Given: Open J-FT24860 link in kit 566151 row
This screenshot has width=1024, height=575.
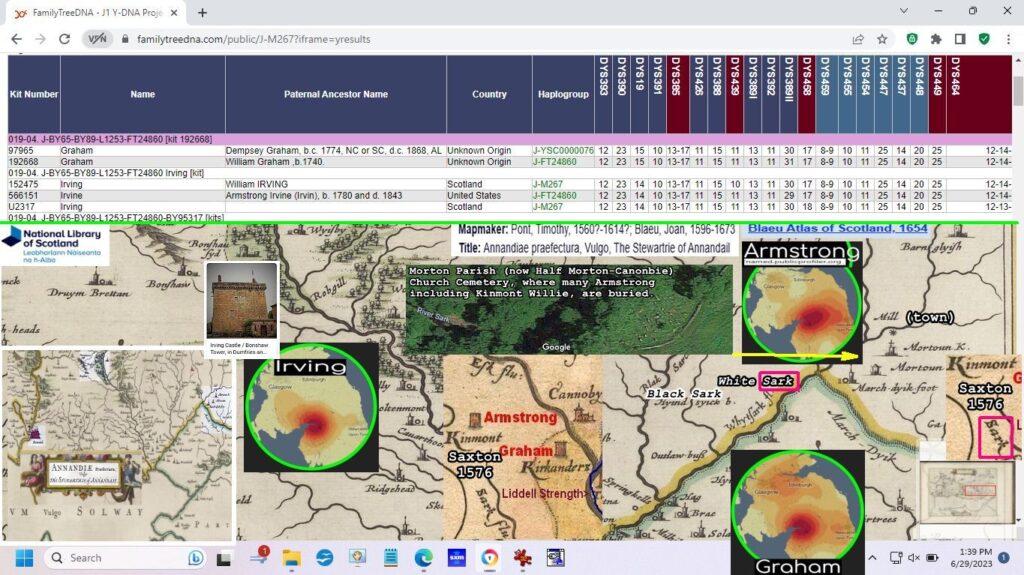Looking at the screenshot, I should point(554,196).
